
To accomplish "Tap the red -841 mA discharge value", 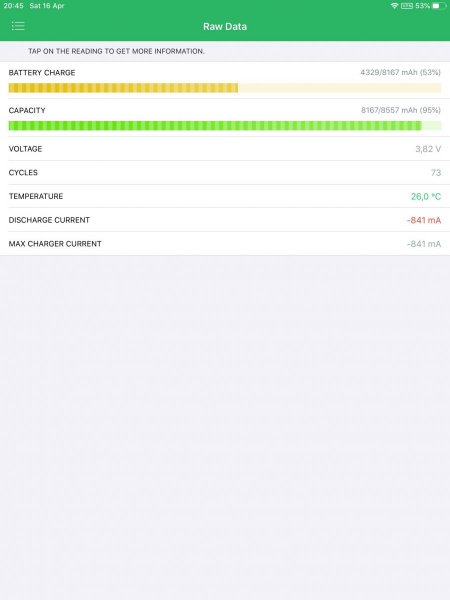I will [424, 220].
